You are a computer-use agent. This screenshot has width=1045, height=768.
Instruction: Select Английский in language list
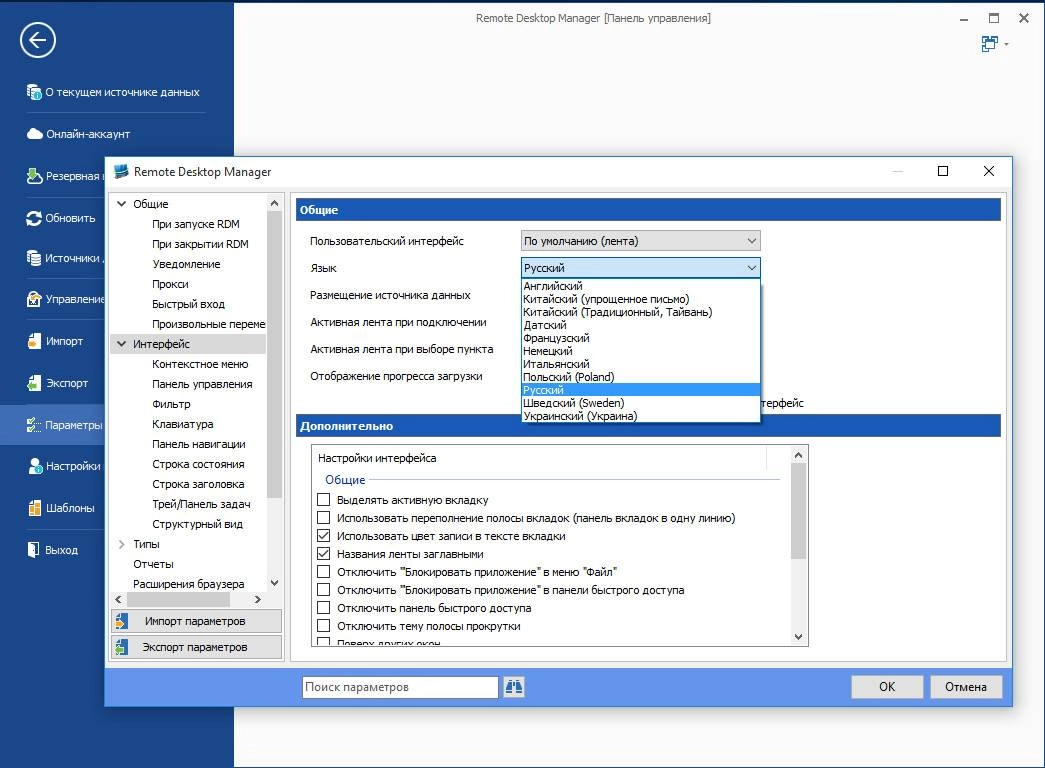click(x=640, y=286)
